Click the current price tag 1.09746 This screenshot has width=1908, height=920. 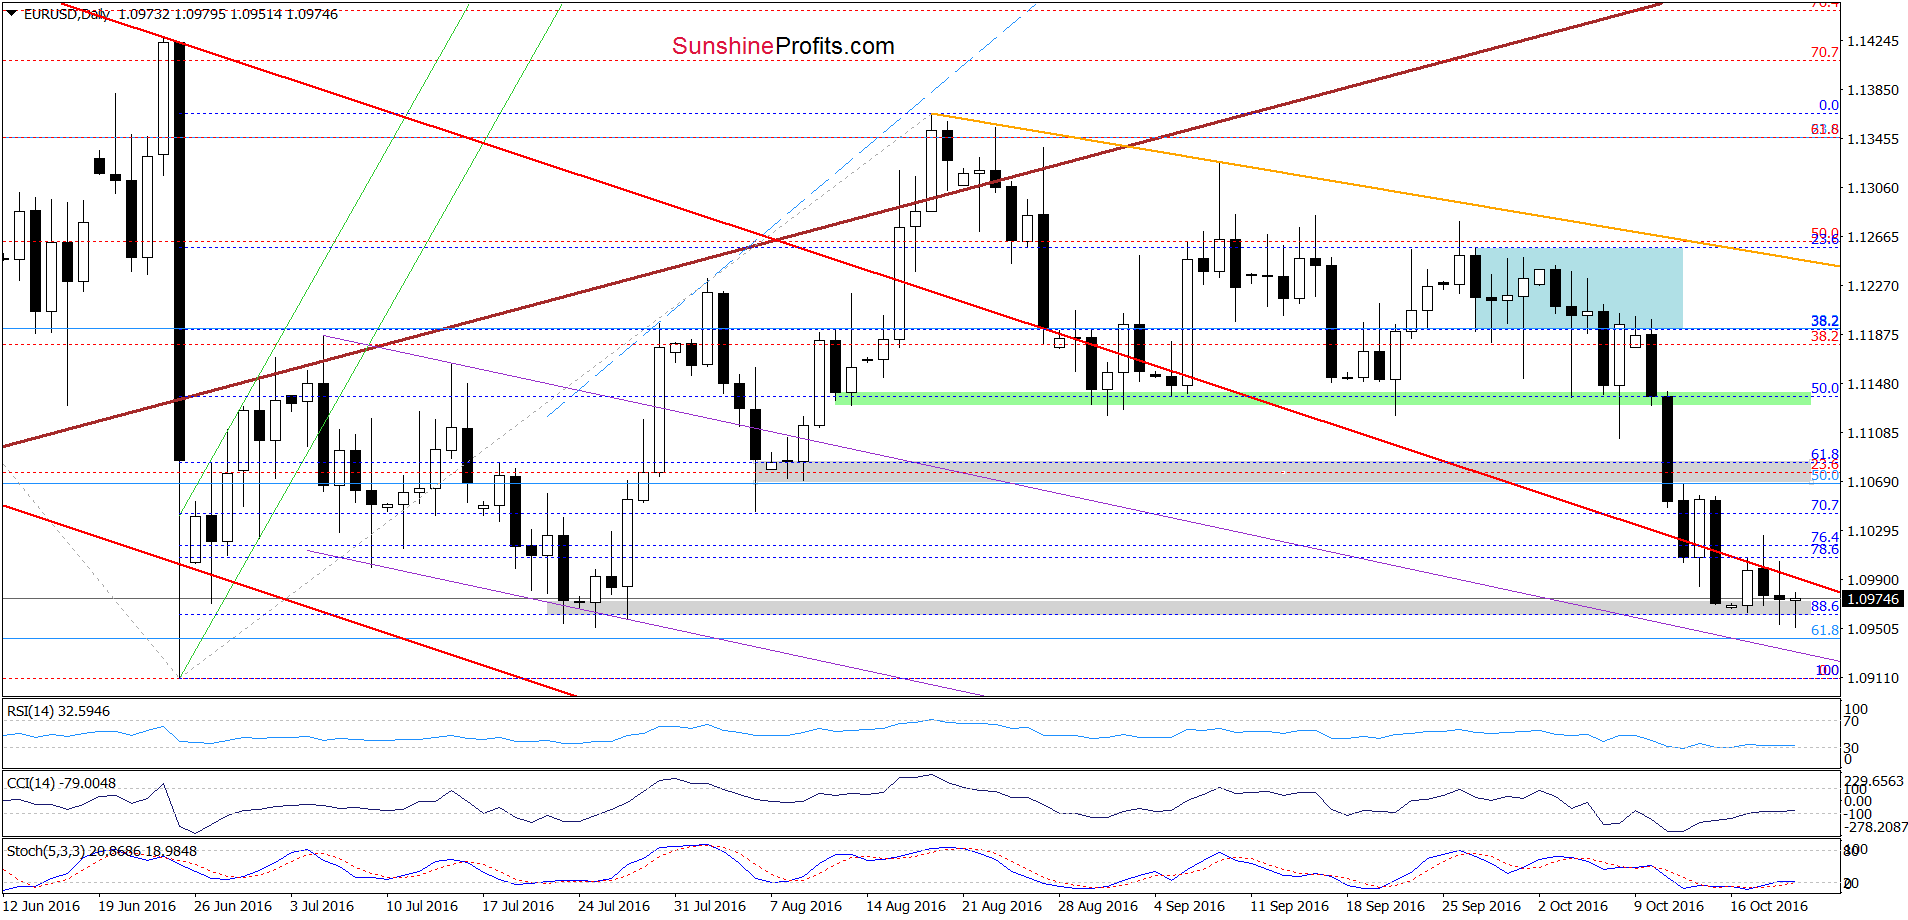pos(1872,599)
